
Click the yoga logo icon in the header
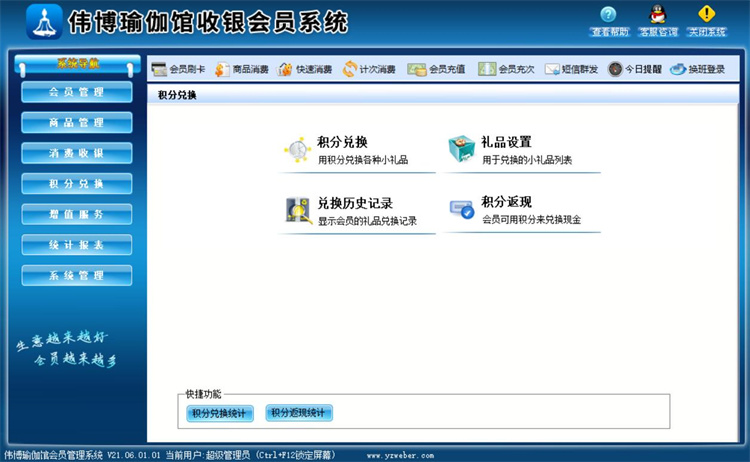44,22
